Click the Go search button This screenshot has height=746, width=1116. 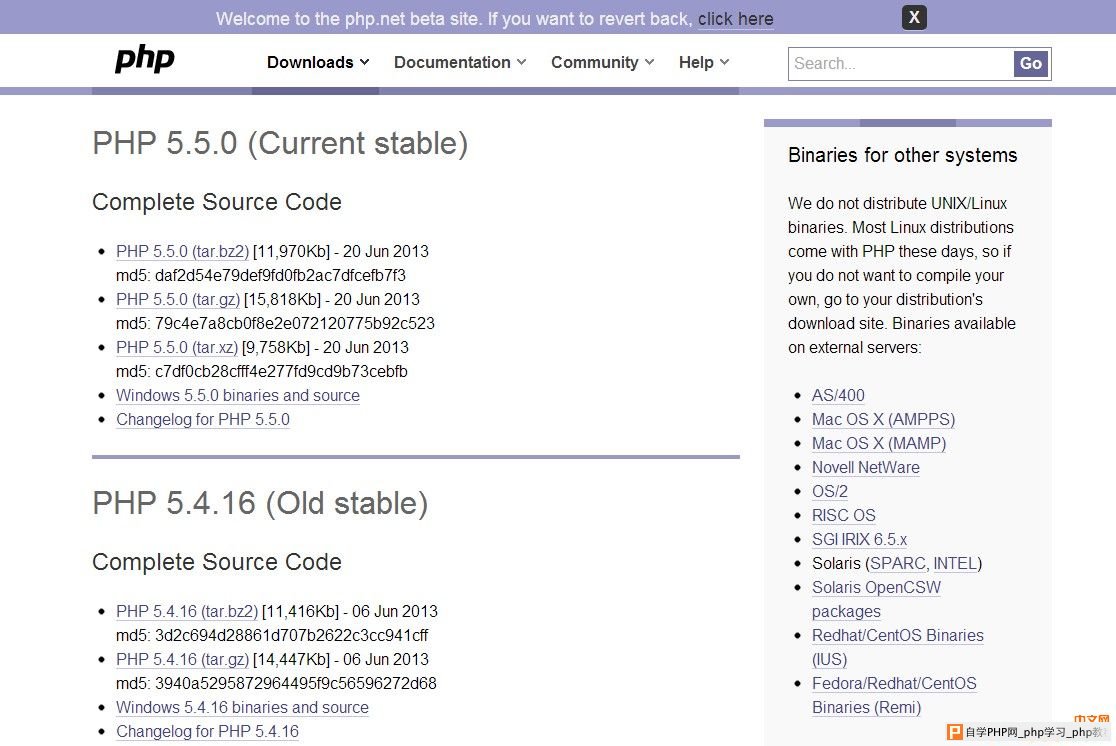(x=1031, y=64)
